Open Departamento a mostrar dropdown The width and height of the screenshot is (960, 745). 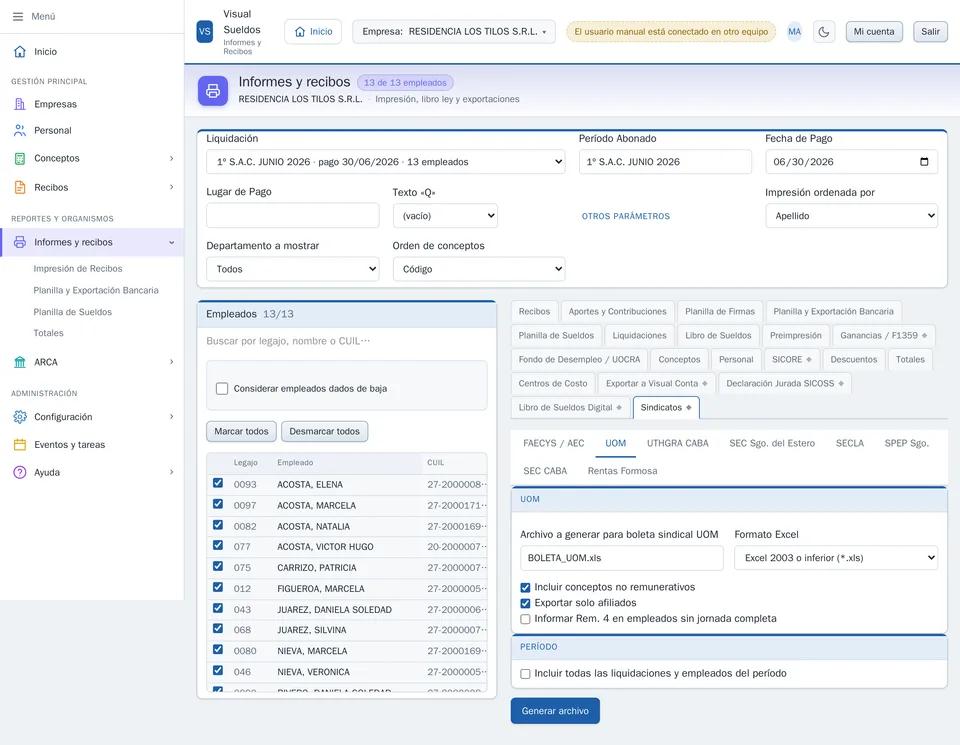tap(293, 269)
